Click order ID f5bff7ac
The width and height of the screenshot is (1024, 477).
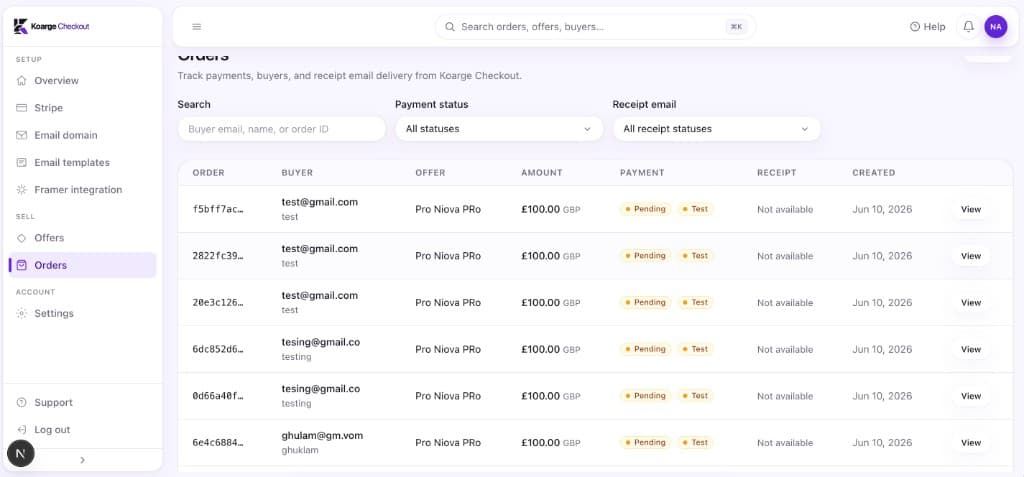218,209
